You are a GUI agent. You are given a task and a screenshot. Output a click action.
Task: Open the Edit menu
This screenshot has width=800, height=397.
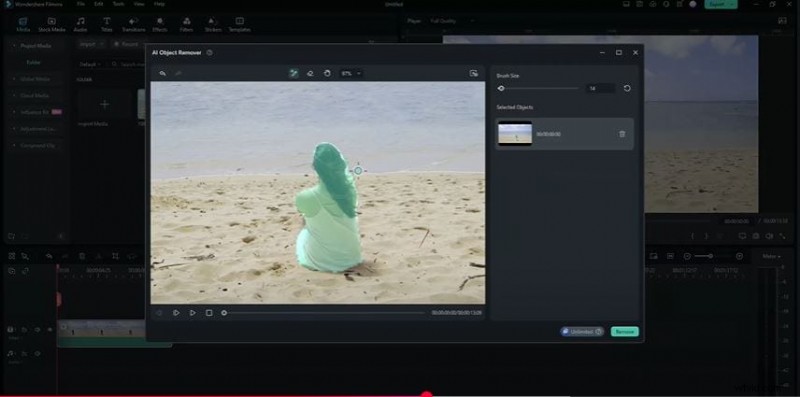click(x=98, y=4)
